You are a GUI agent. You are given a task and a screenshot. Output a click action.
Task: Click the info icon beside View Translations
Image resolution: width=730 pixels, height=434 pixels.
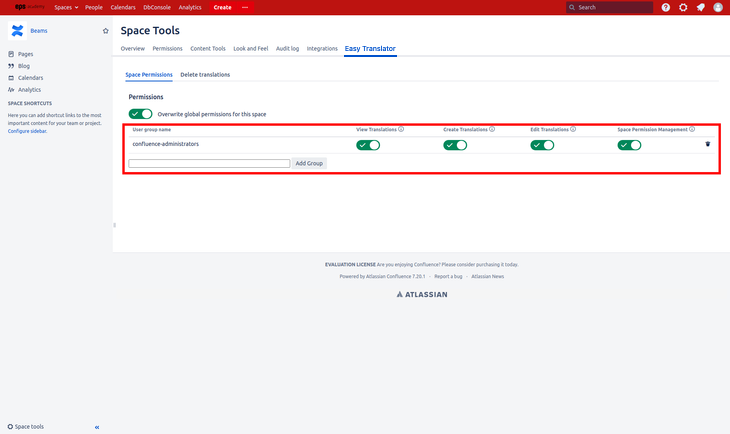click(401, 129)
